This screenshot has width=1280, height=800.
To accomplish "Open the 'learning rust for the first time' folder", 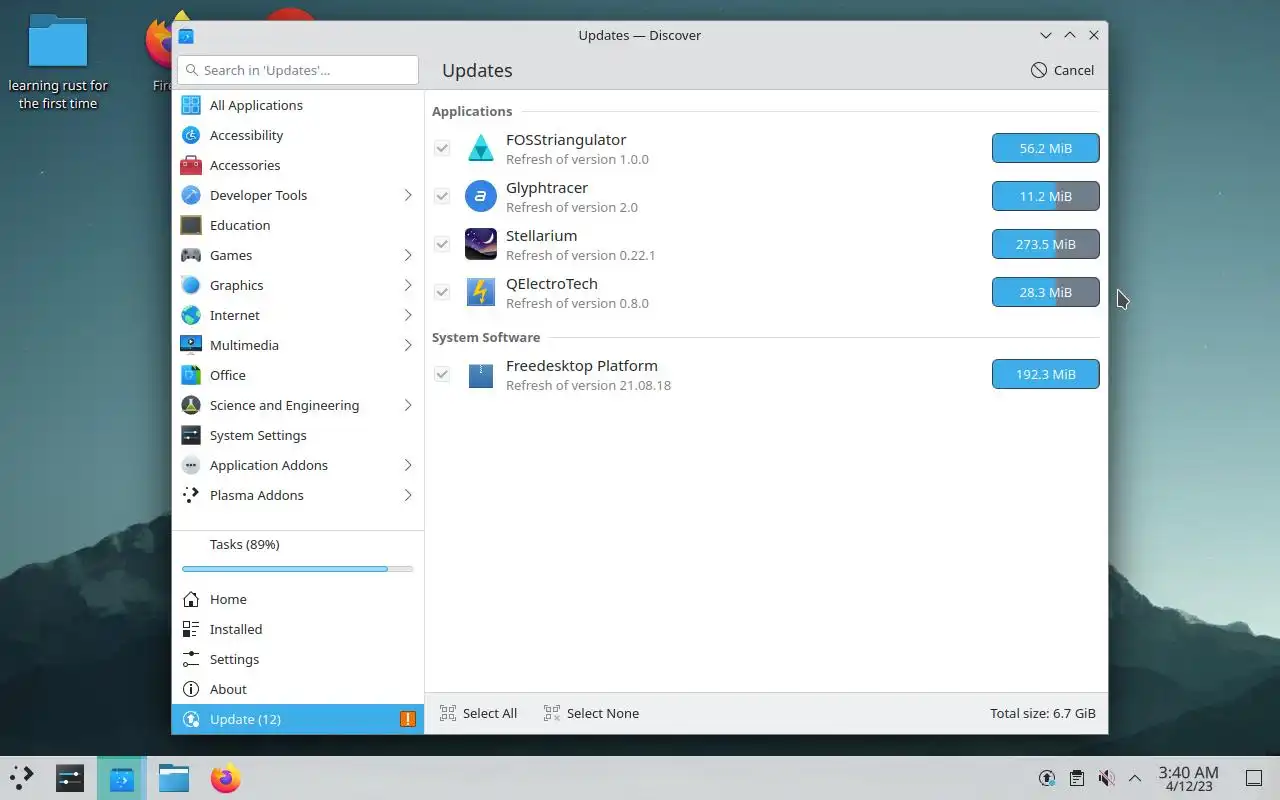I will point(58,62).
